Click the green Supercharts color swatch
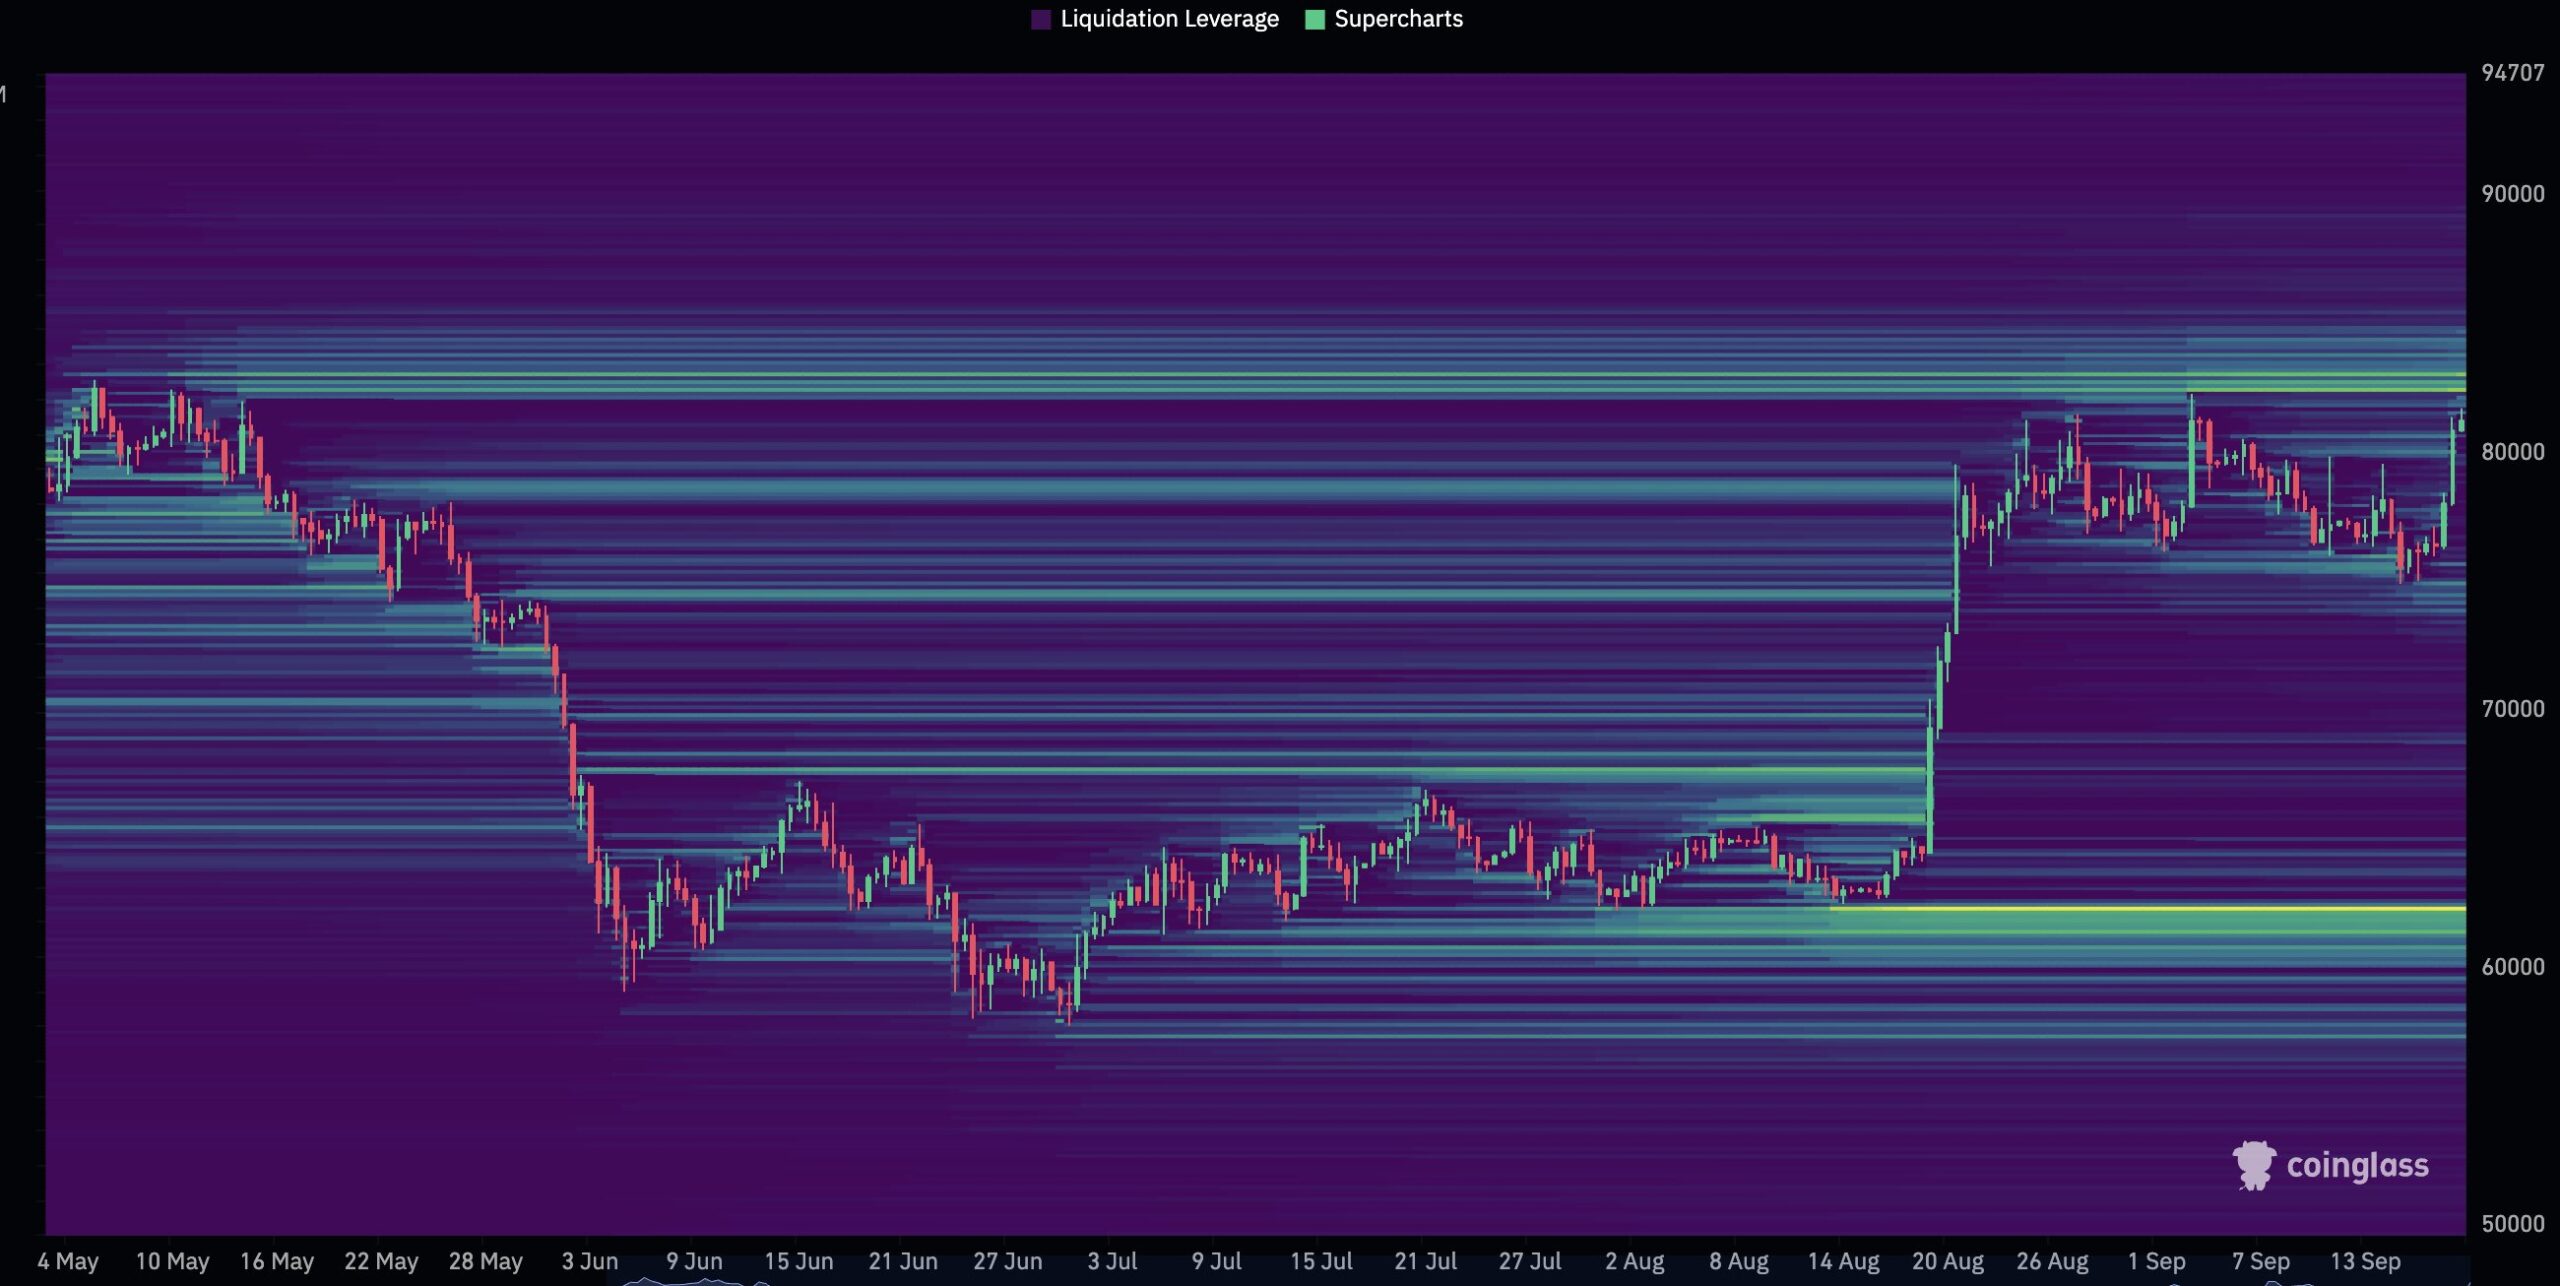 pyautogui.click(x=1315, y=19)
